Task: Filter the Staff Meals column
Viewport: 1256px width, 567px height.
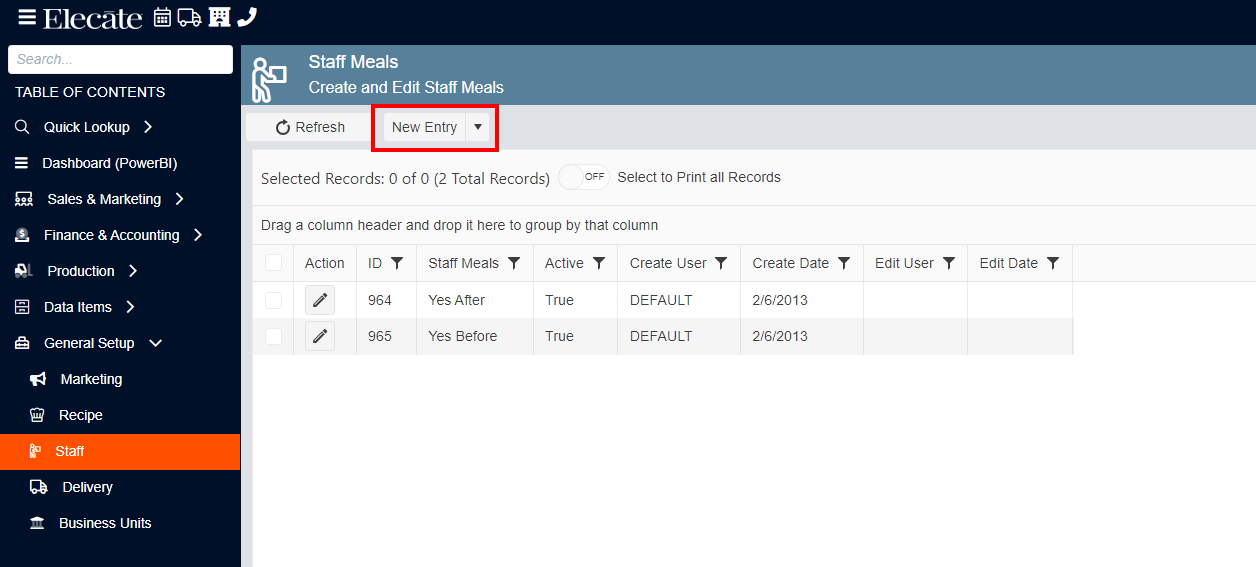Action: point(514,263)
